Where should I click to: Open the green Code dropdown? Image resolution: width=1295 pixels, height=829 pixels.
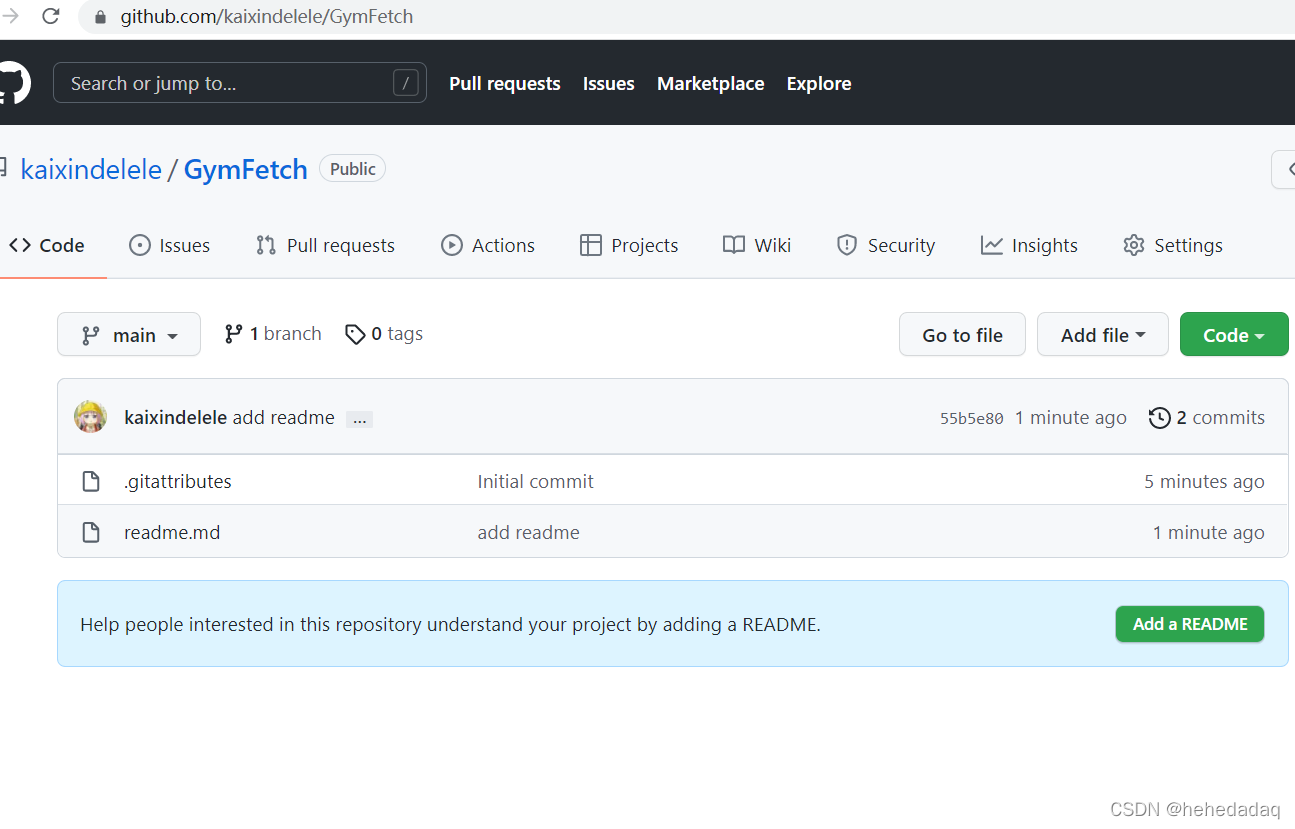(x=1234, y=334)
